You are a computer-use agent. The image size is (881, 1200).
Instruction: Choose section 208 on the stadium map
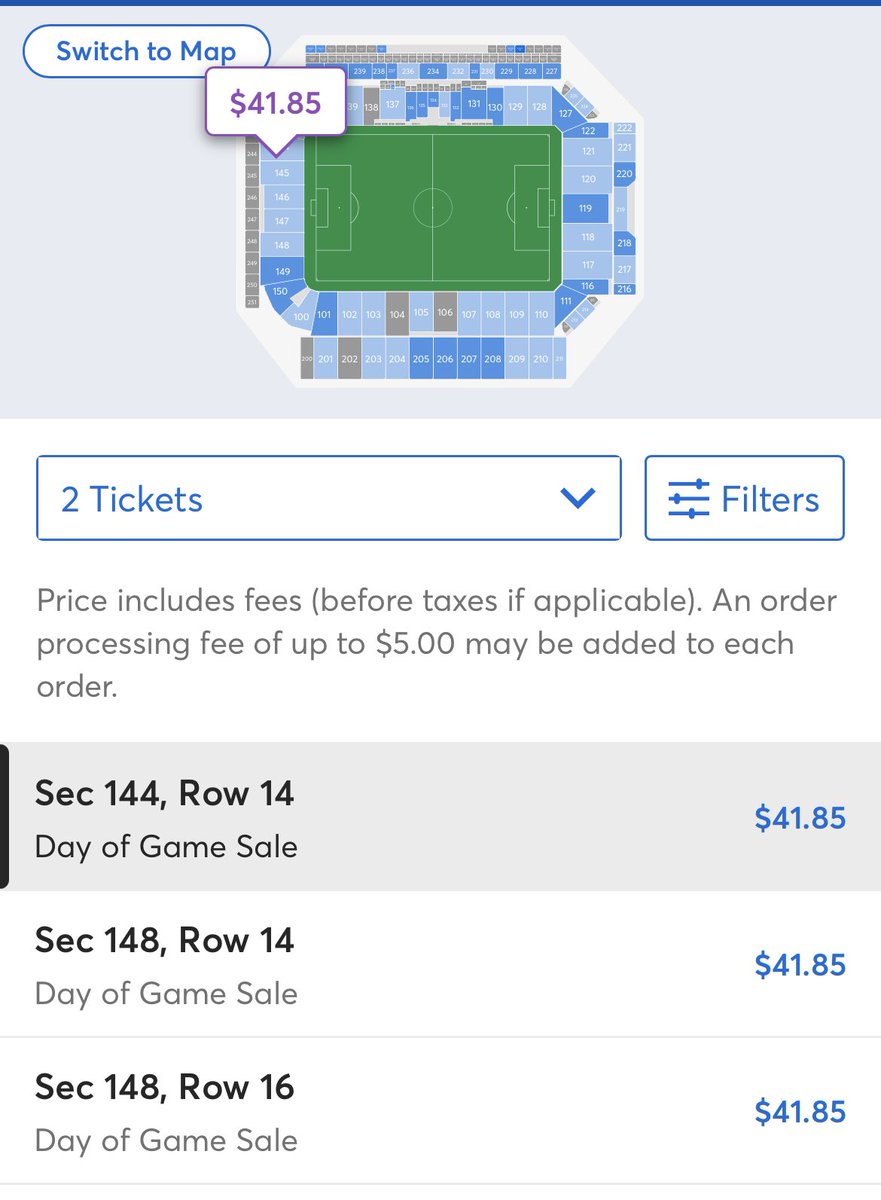coord(492,359)
